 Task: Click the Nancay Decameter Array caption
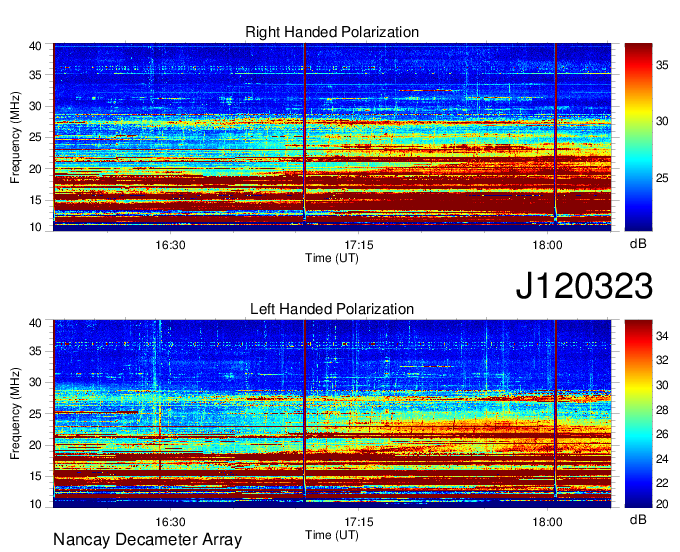coord(147,540)
